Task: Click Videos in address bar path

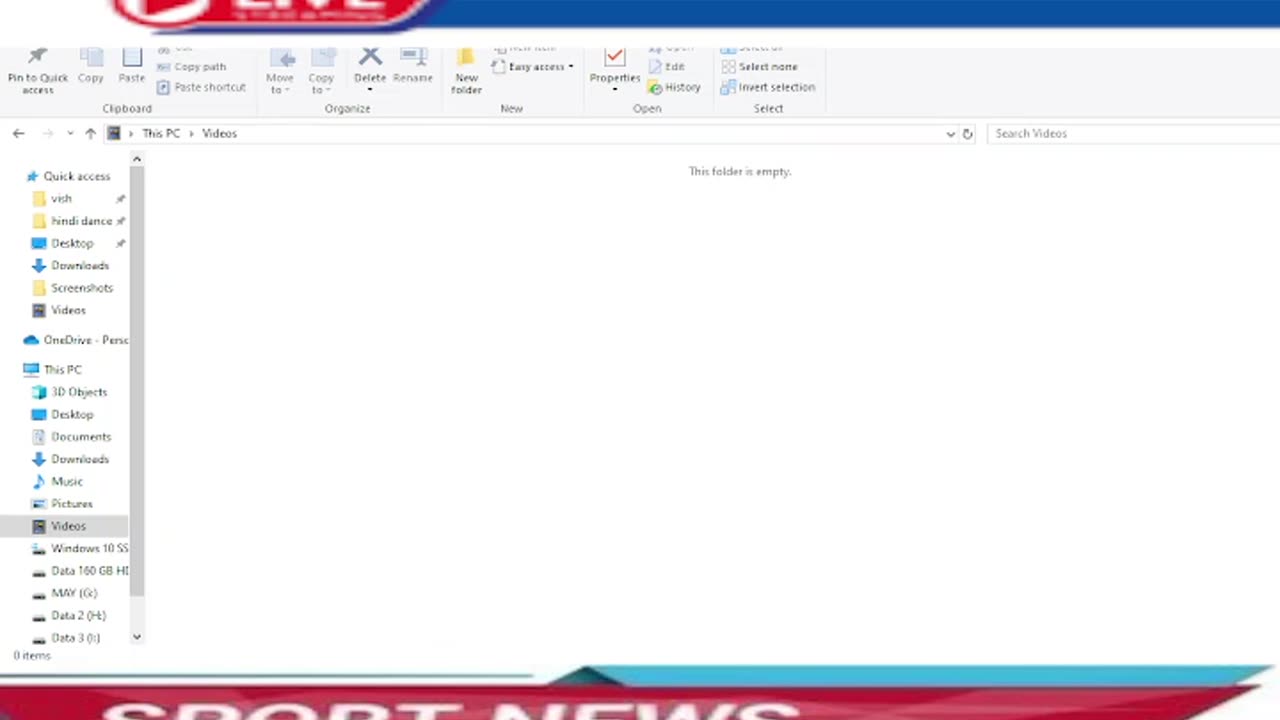Action: coord(219,133)
